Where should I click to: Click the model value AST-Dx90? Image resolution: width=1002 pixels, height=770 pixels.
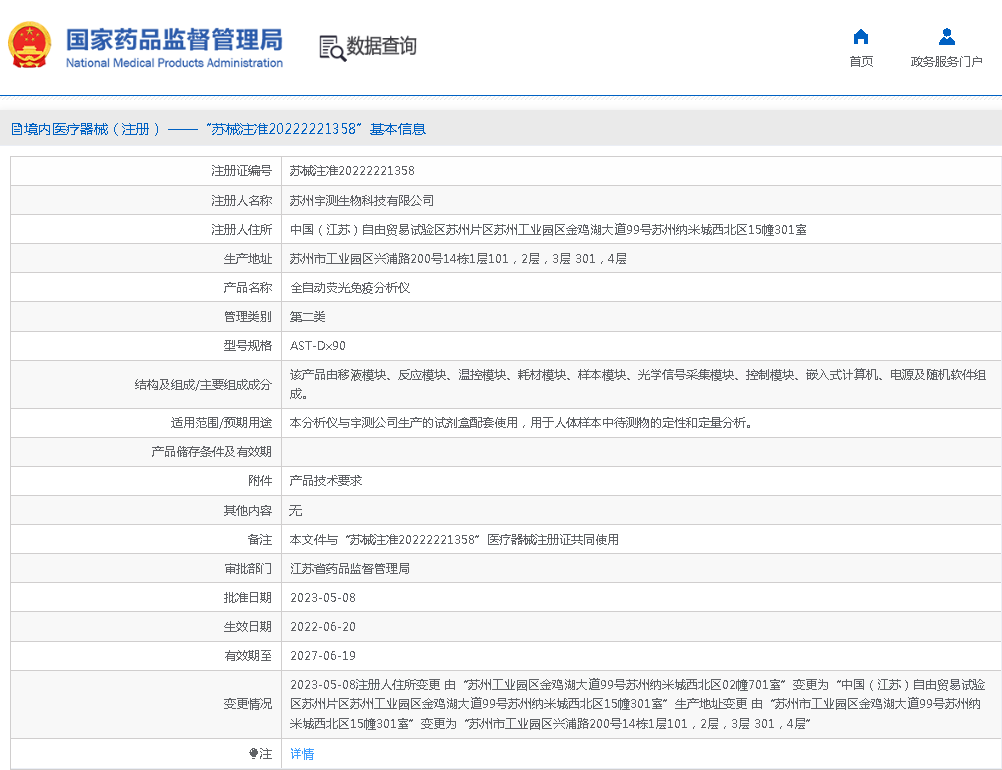coord(317,346)
